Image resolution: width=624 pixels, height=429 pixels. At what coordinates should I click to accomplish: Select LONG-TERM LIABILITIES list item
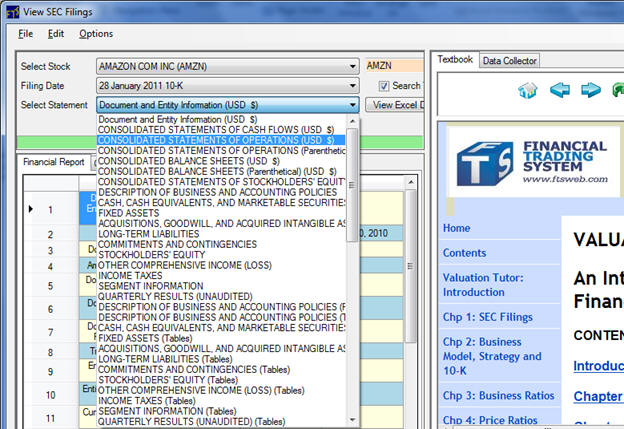pyautogui.click(x=221, y=234)
